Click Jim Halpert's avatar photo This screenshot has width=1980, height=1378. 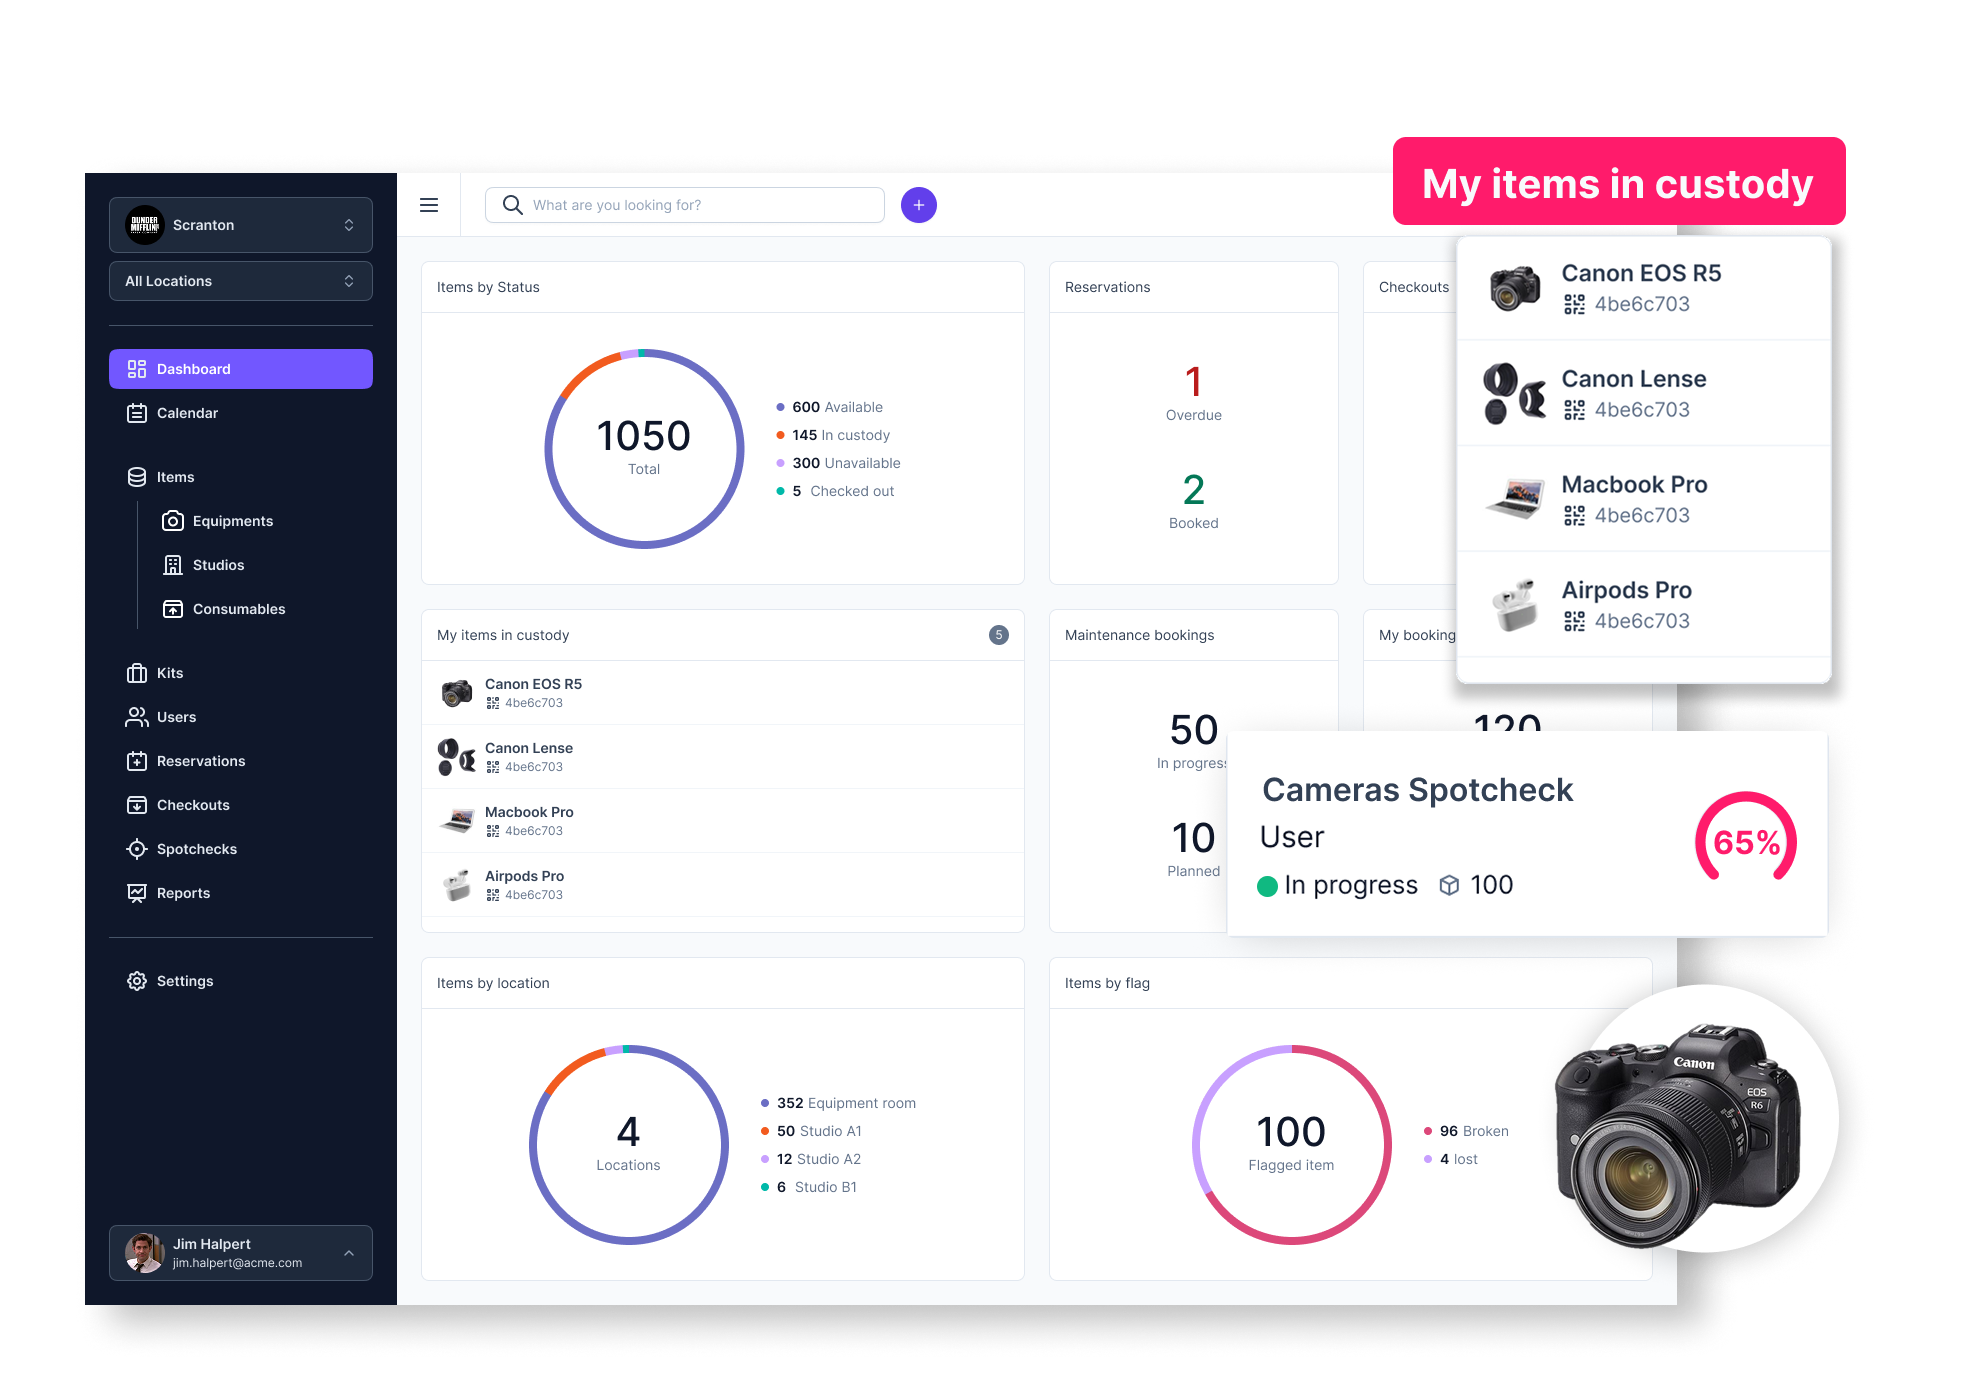[x=145, y=1253]
